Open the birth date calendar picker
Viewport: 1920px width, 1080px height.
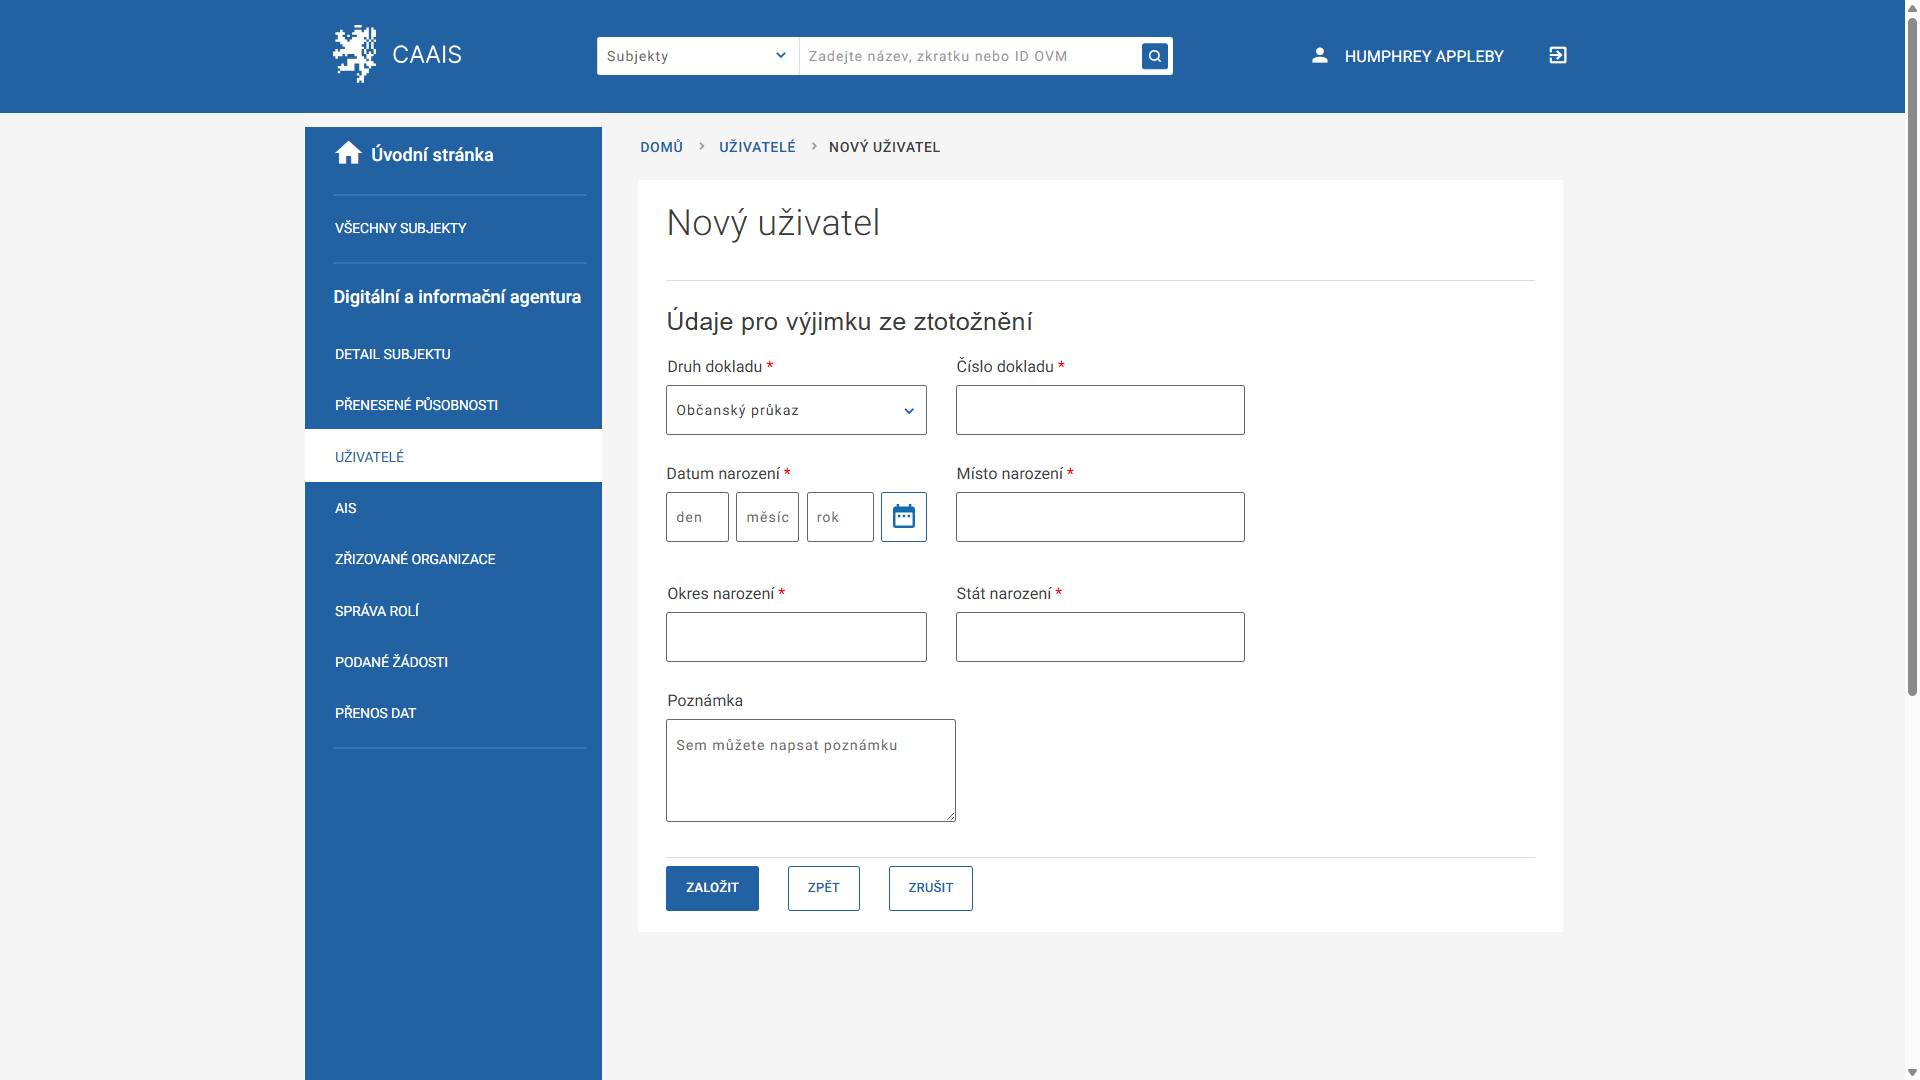point(903,517)
